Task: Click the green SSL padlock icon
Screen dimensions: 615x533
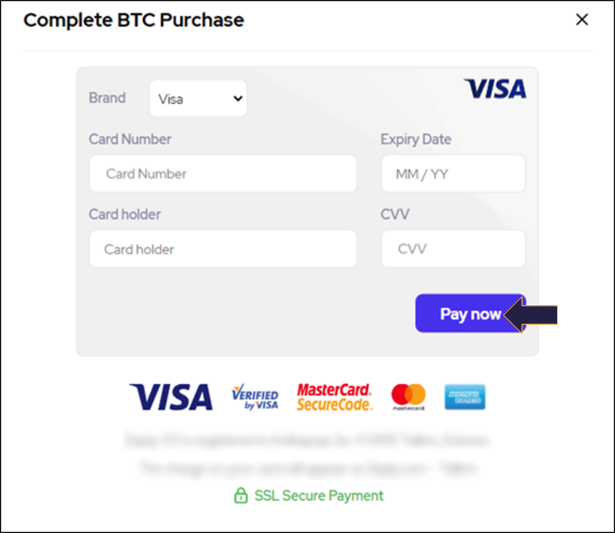Action: point(240,495)
